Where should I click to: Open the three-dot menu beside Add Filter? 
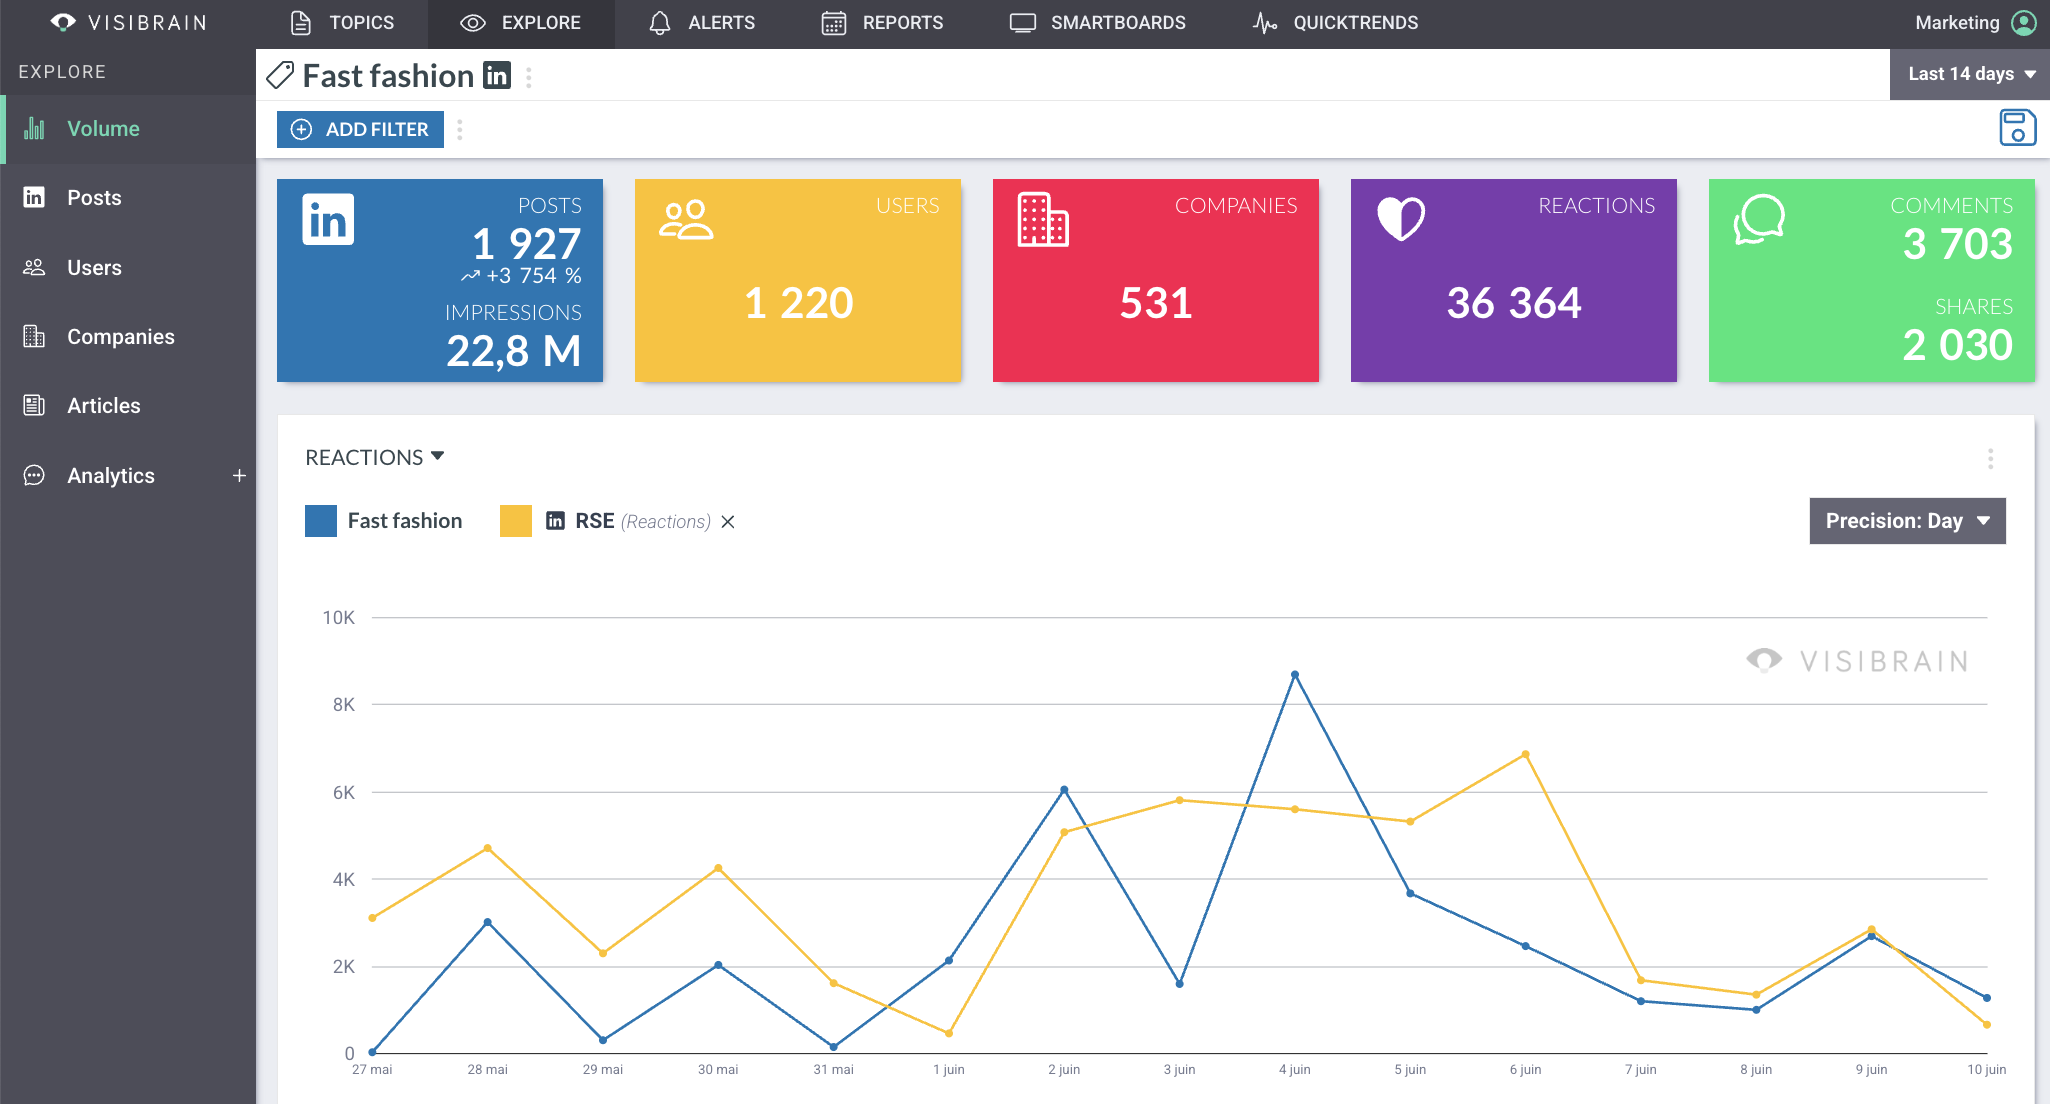(x=460, y=130)
